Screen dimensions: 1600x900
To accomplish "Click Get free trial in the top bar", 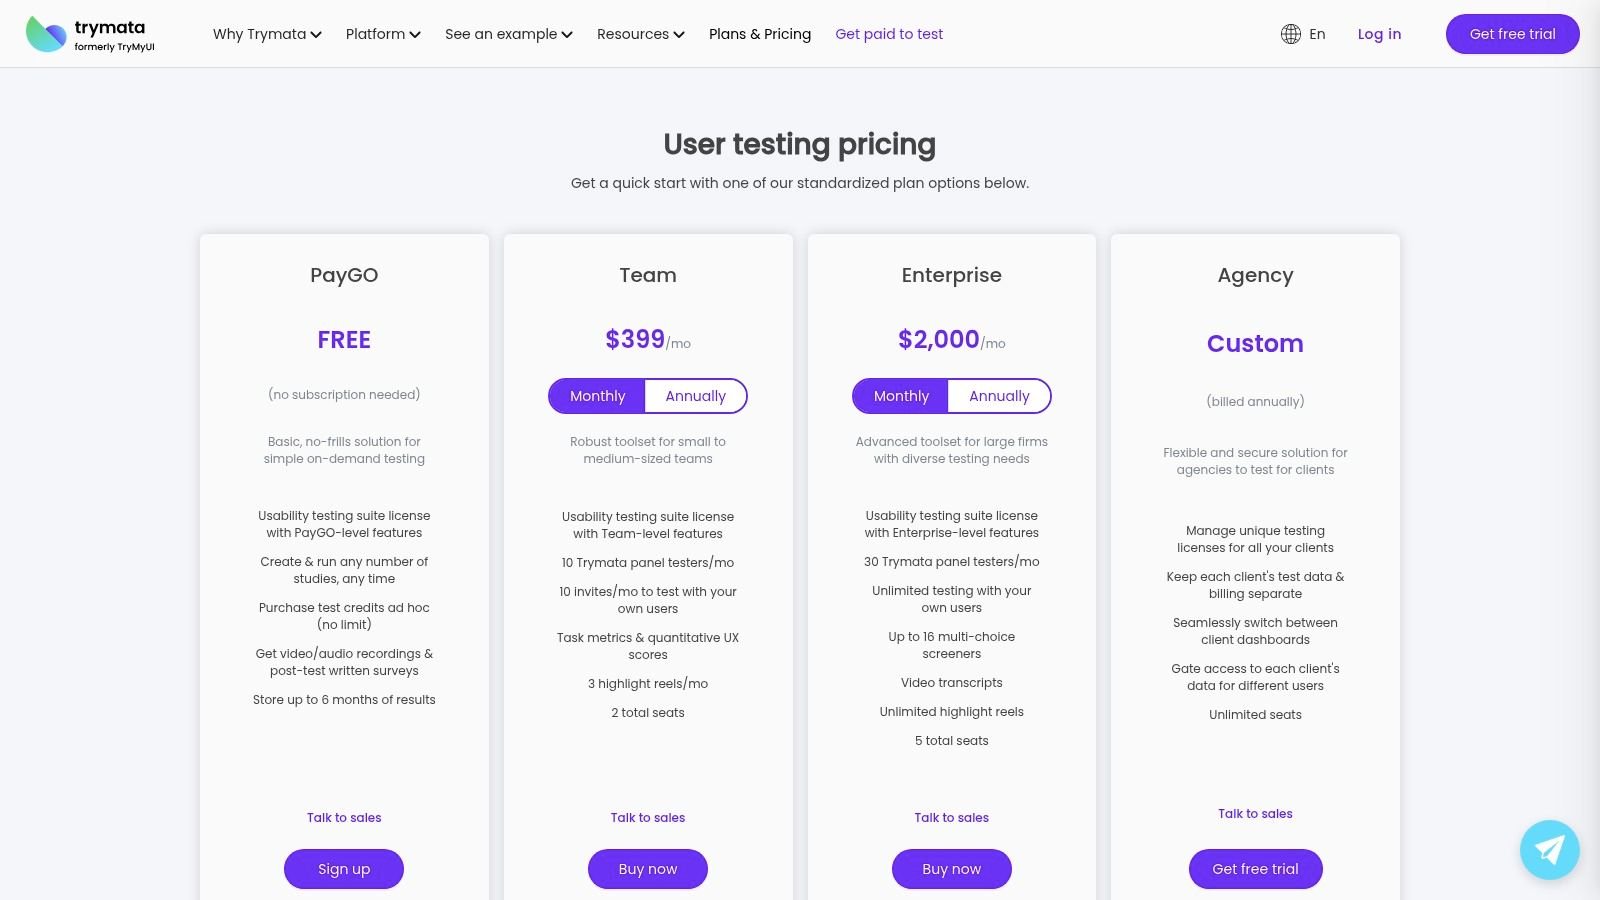I will coord(1512,33).
